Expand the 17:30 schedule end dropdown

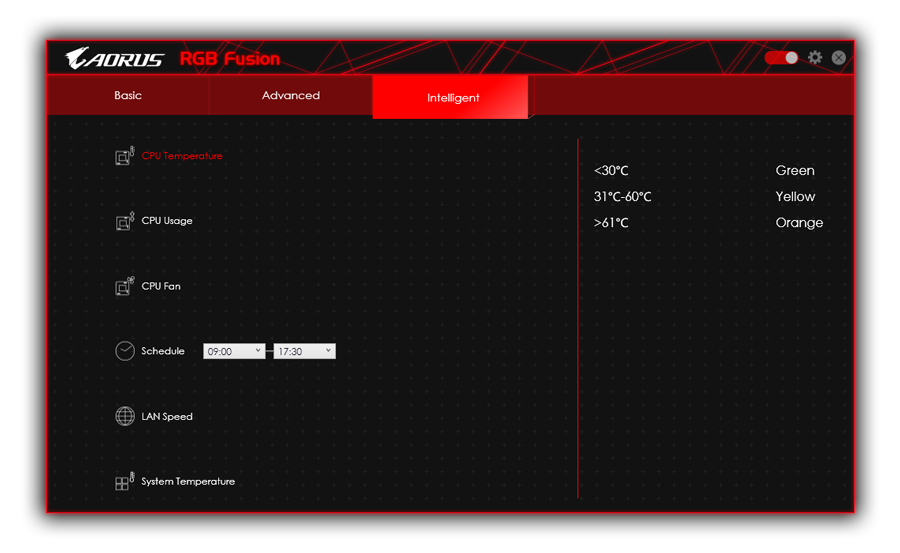(304, 351)
